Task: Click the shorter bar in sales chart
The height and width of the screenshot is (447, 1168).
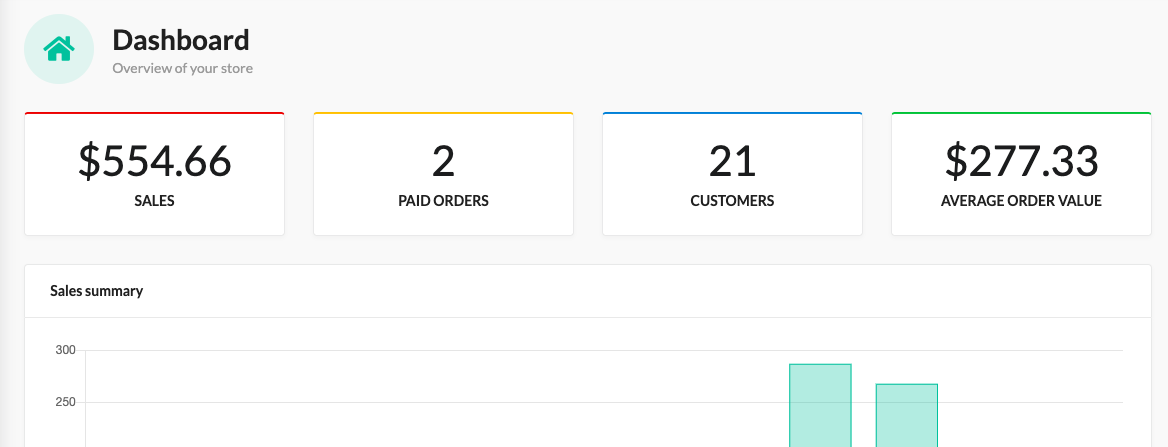Action: pyautogui.click(x=907, y=416)
